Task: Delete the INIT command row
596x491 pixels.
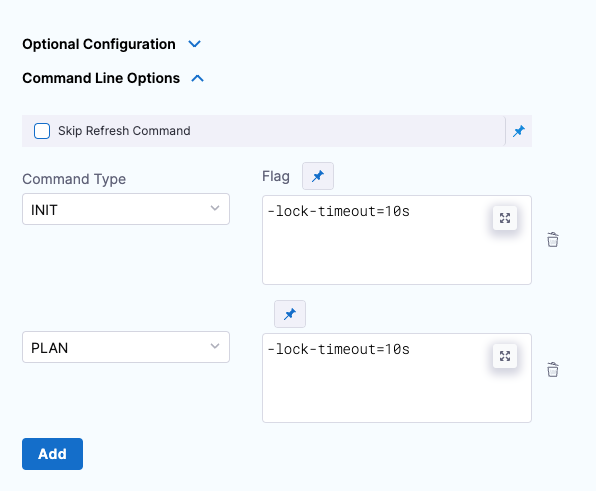Action: (x=553, y=239)
